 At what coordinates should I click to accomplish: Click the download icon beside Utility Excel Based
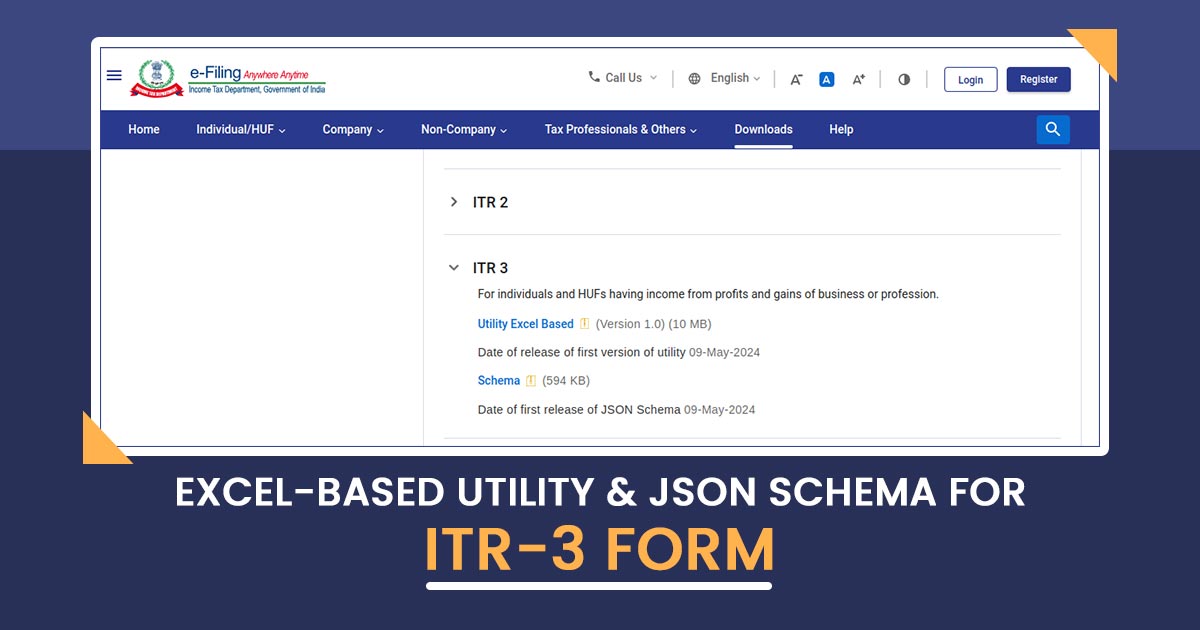(585, 323)
